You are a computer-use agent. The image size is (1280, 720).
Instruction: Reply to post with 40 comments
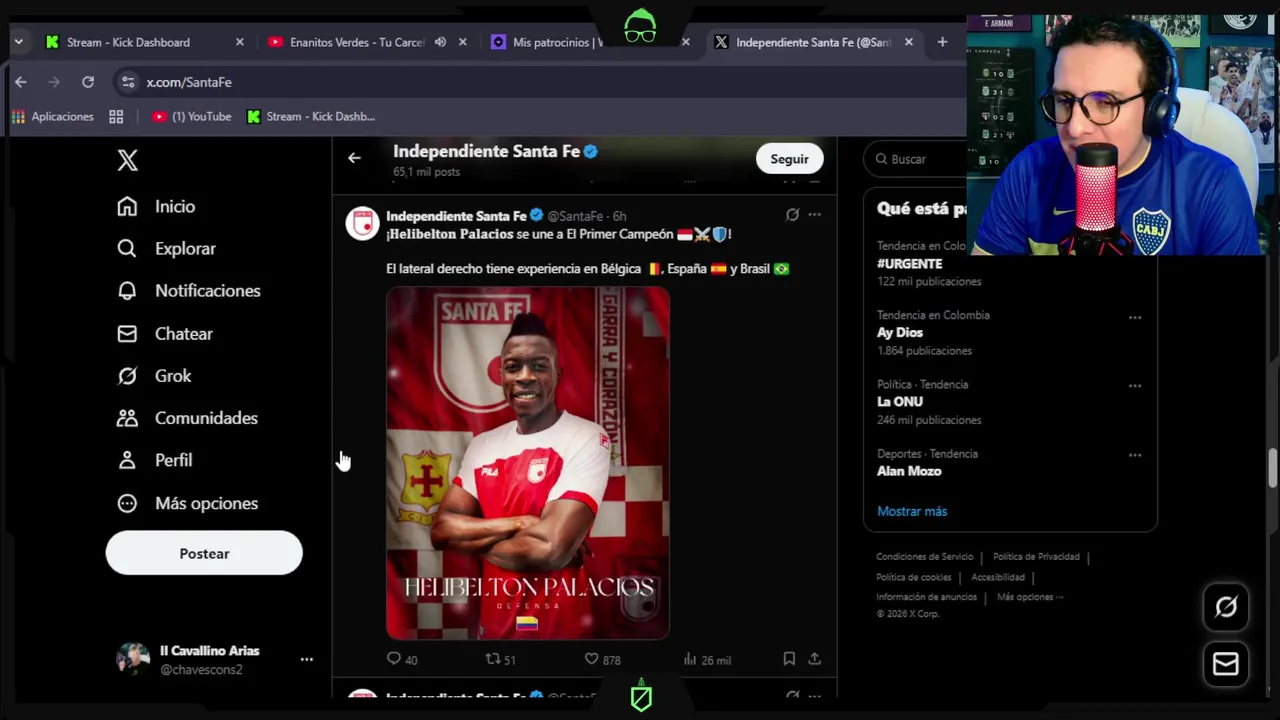pos(402,659)
